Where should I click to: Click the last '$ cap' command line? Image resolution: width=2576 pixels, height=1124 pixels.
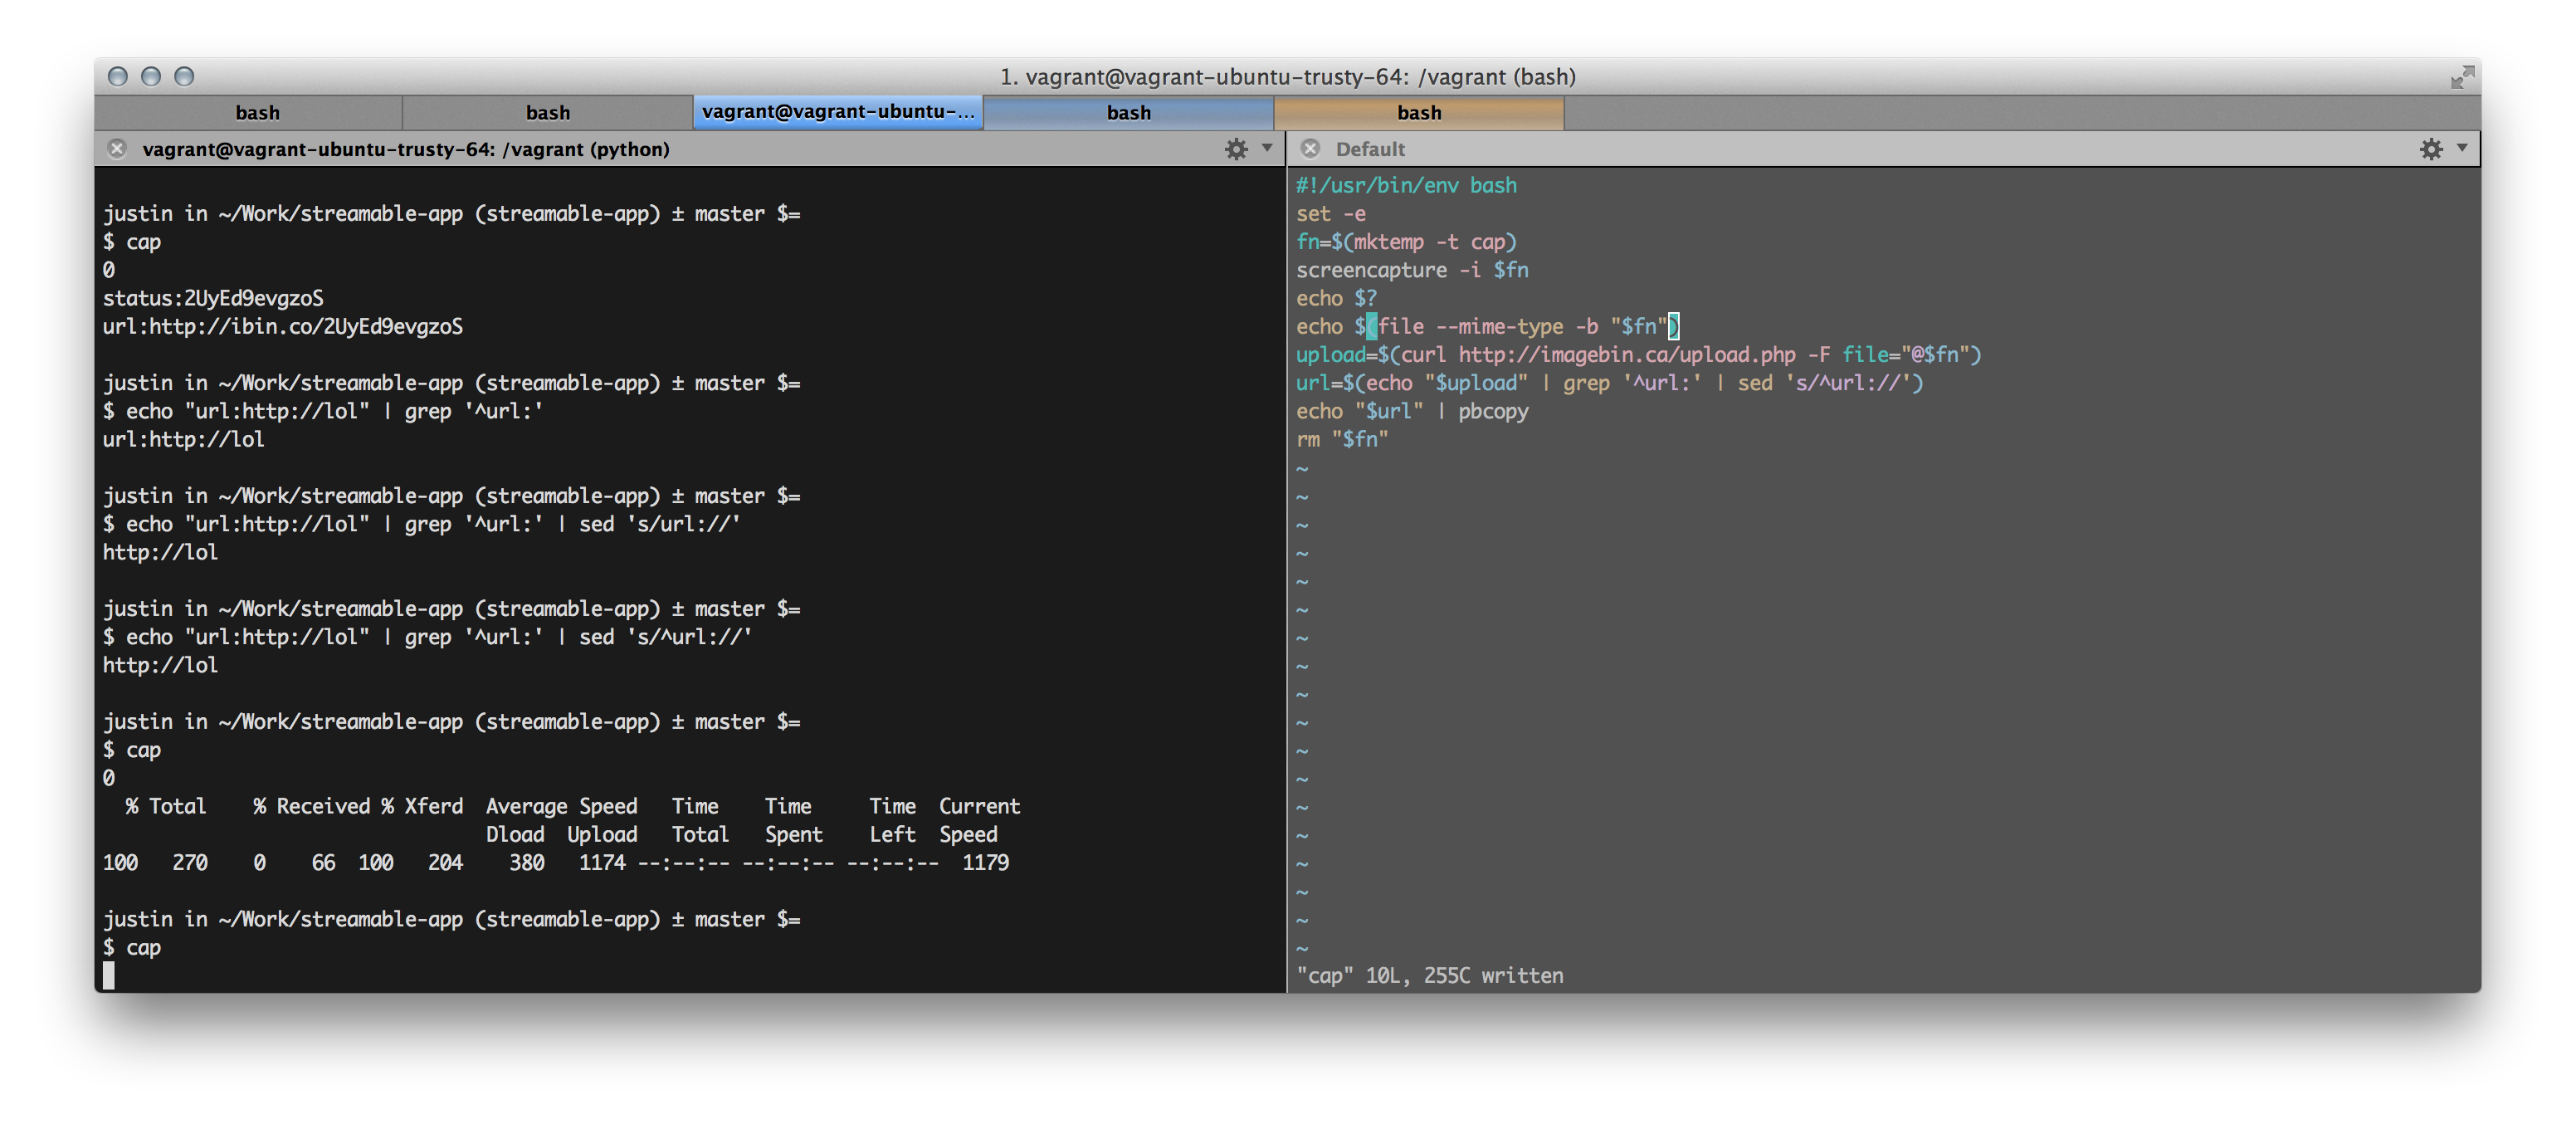[132, 948]
